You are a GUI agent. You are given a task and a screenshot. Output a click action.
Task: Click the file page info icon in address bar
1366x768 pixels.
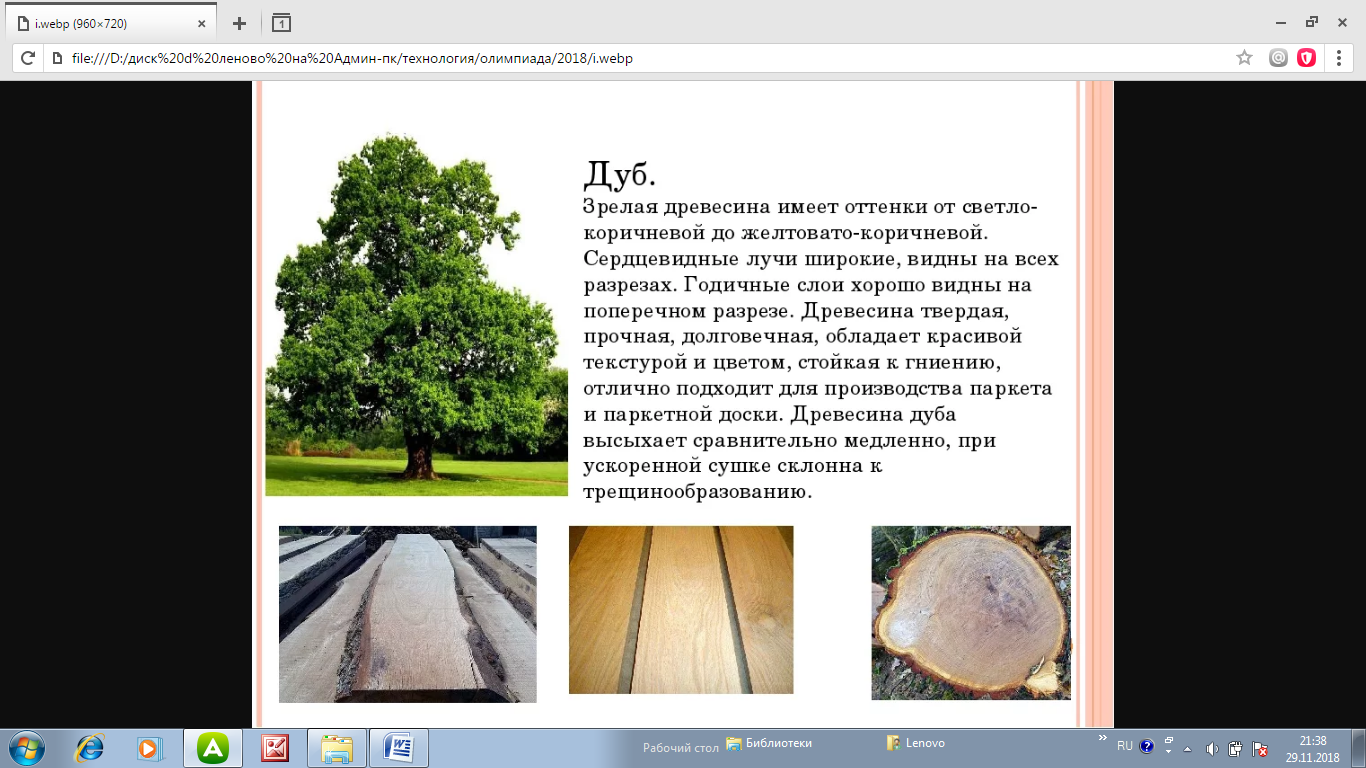[56, 59]
